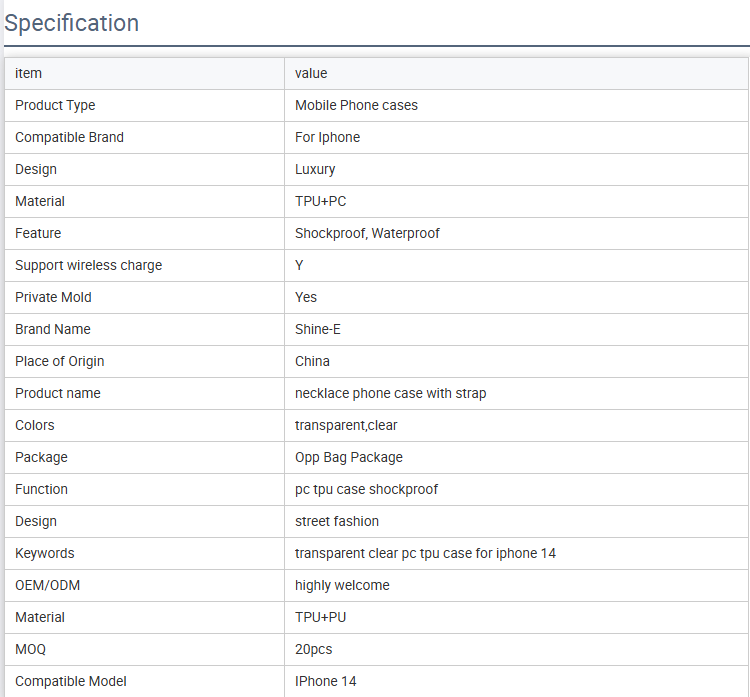Click the 'Luxury' design value
Viewport: 750px width, 697px height.
(x=315, y=169)
